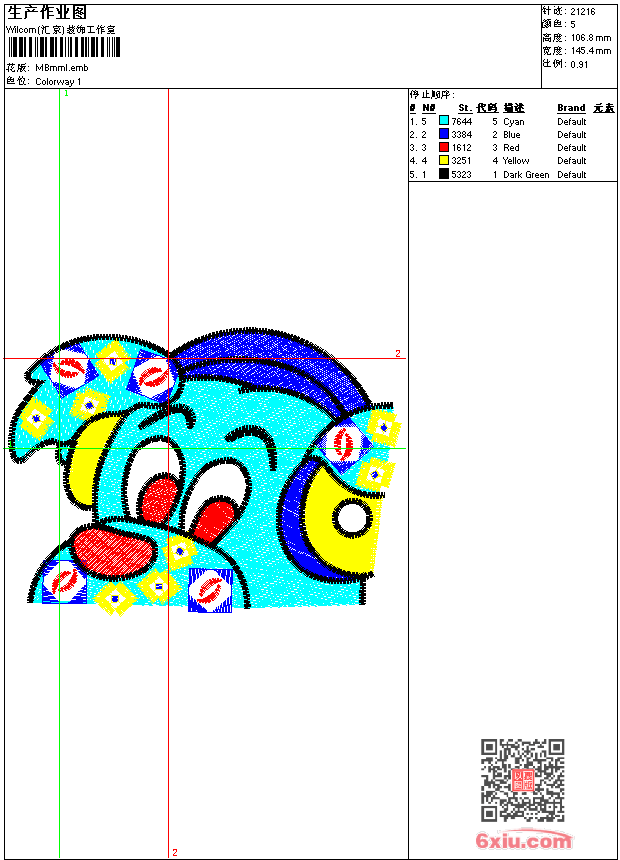This screenshot has height=860, width=620.
Task: Select stitch value 3251 in Yellow row
Action: [x=461, y=161]
